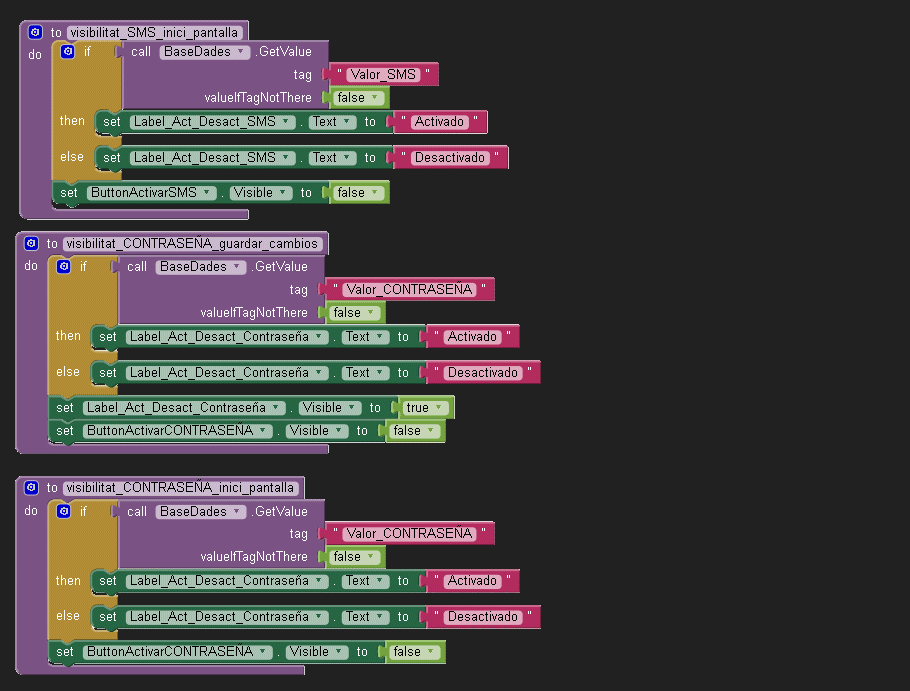The height and width of the screenshot is (691, 910).
Task: Open Text property dropdown in SMS else row
Action: point(331,158)
